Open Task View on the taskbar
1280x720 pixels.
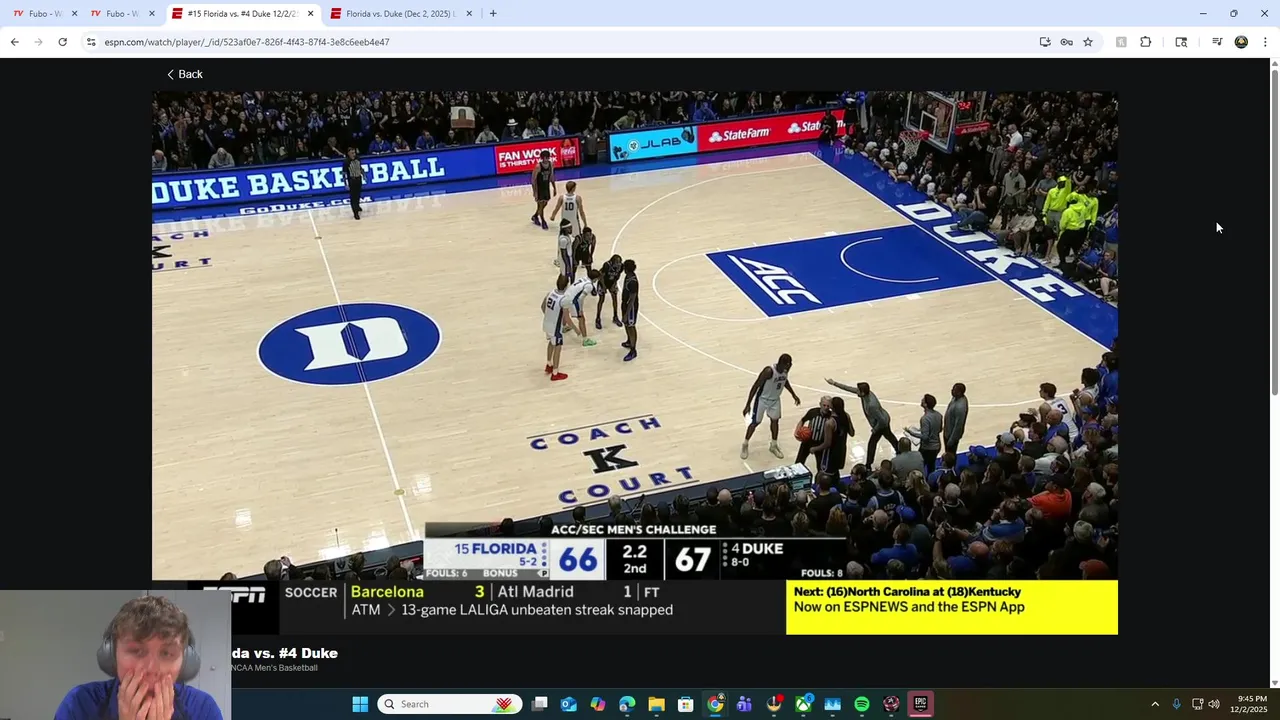coord(539,704)
